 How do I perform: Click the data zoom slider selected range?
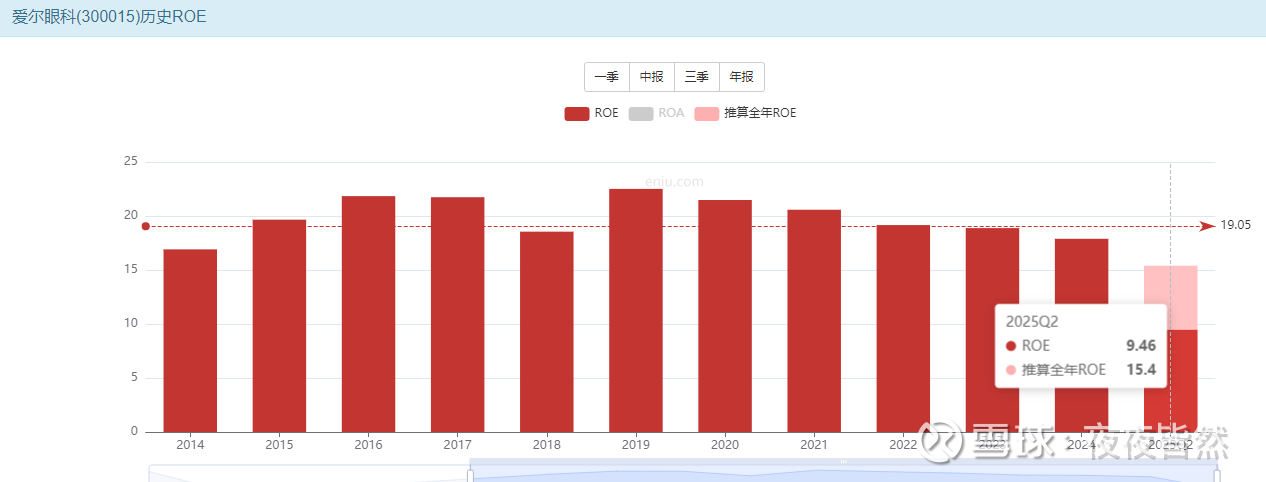click(x=843, y=472)
